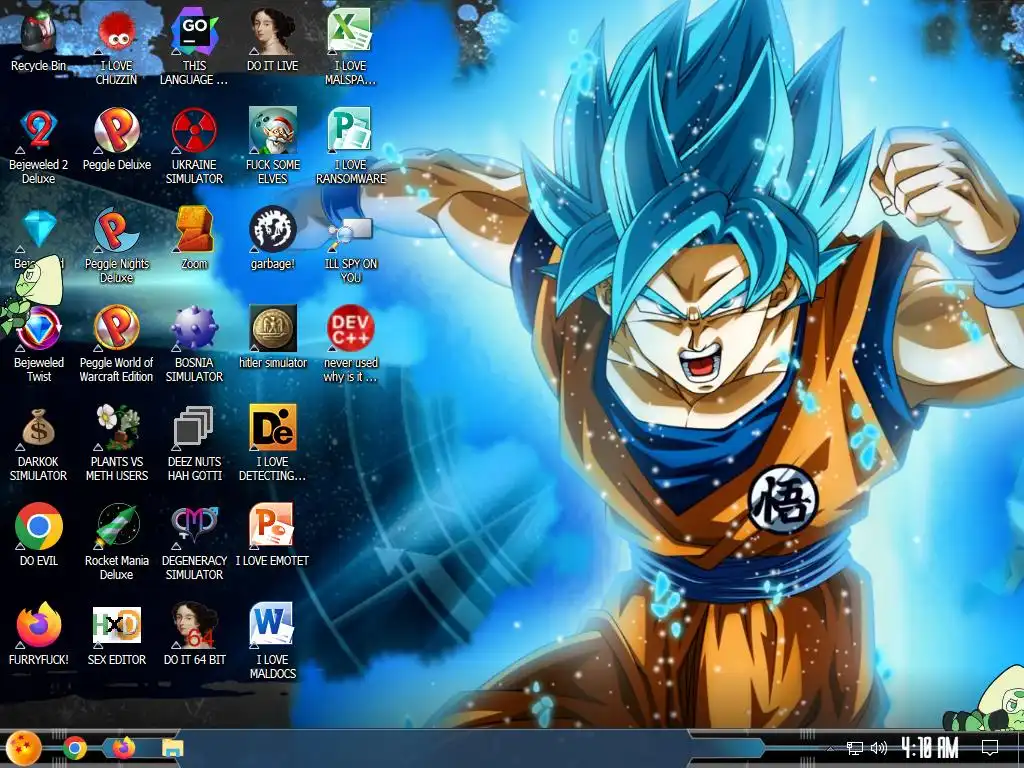Open the Peggle Deluxe shortcut
Screen dimensions: 1024x768
(117, 131)
